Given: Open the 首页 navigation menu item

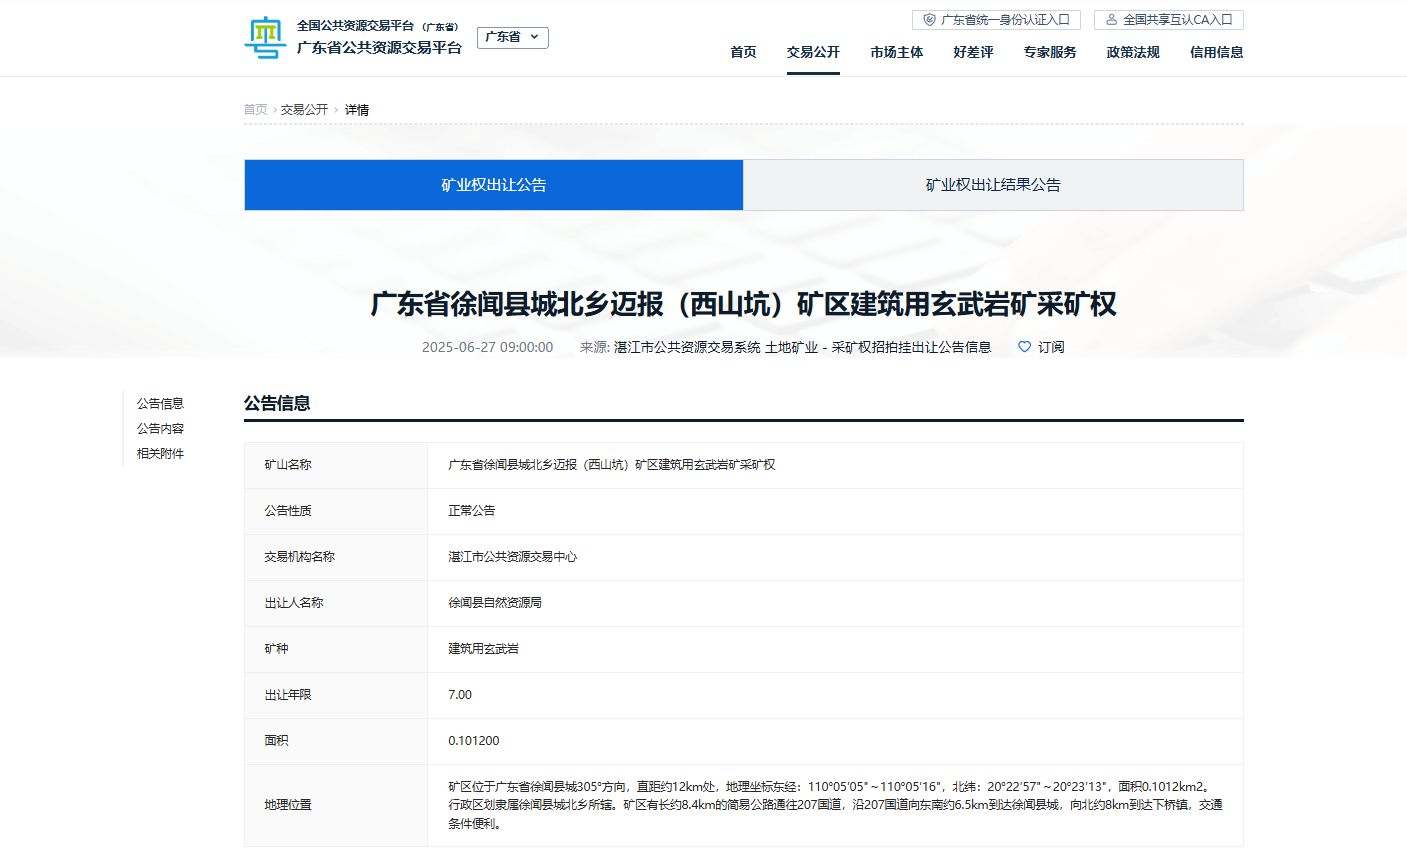Looking at the screenshot, I should point(743,52).
